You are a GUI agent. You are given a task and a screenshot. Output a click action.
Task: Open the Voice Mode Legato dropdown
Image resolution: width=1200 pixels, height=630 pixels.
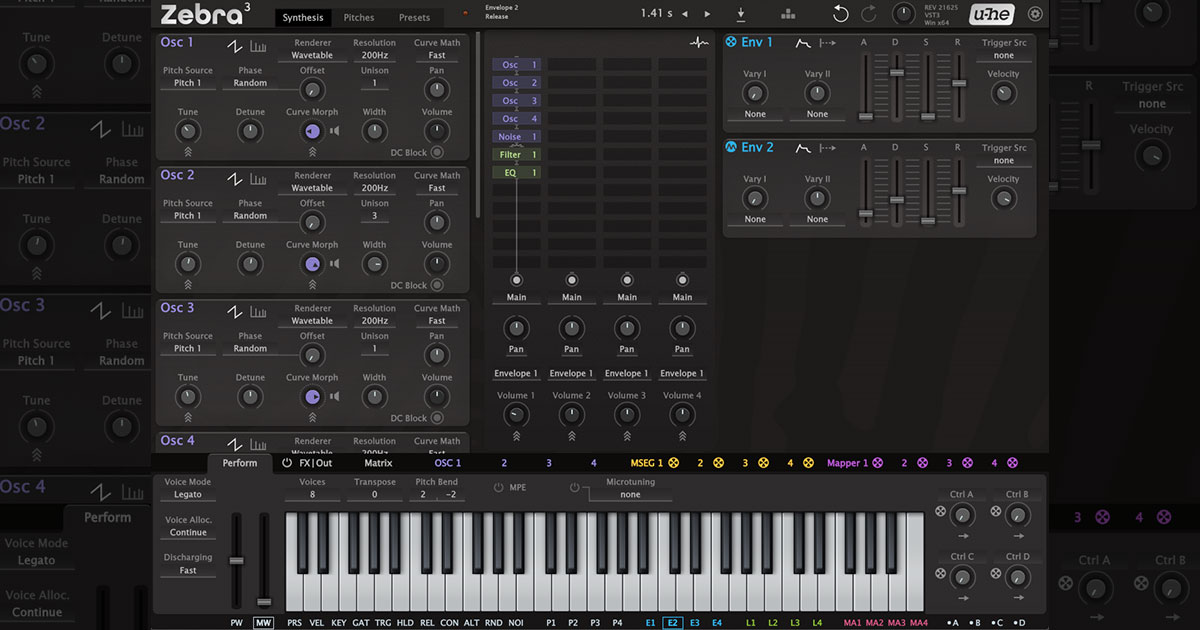[188, 494]
